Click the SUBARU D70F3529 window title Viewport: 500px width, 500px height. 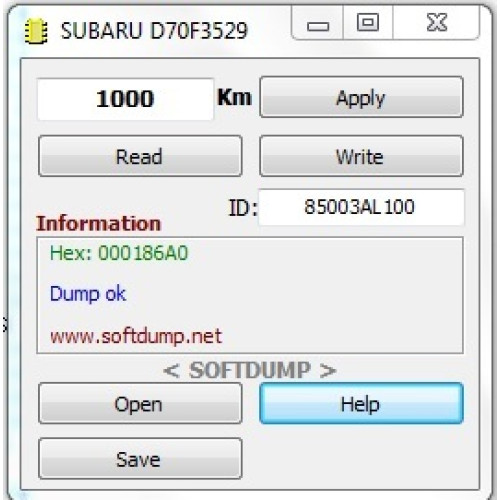click(154, 31)
